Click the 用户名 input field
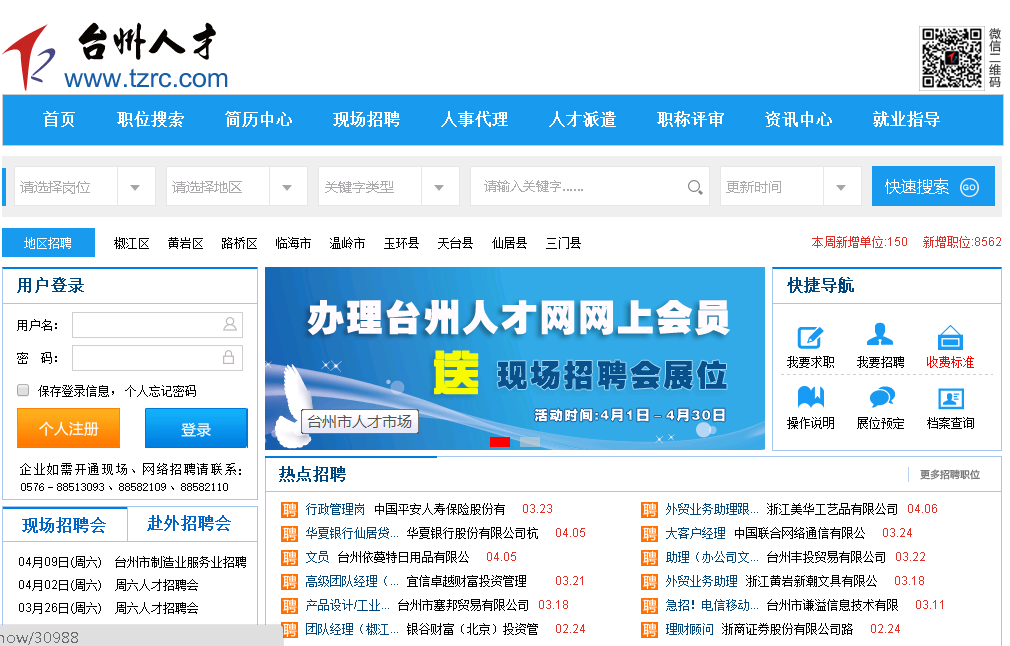 157,325
